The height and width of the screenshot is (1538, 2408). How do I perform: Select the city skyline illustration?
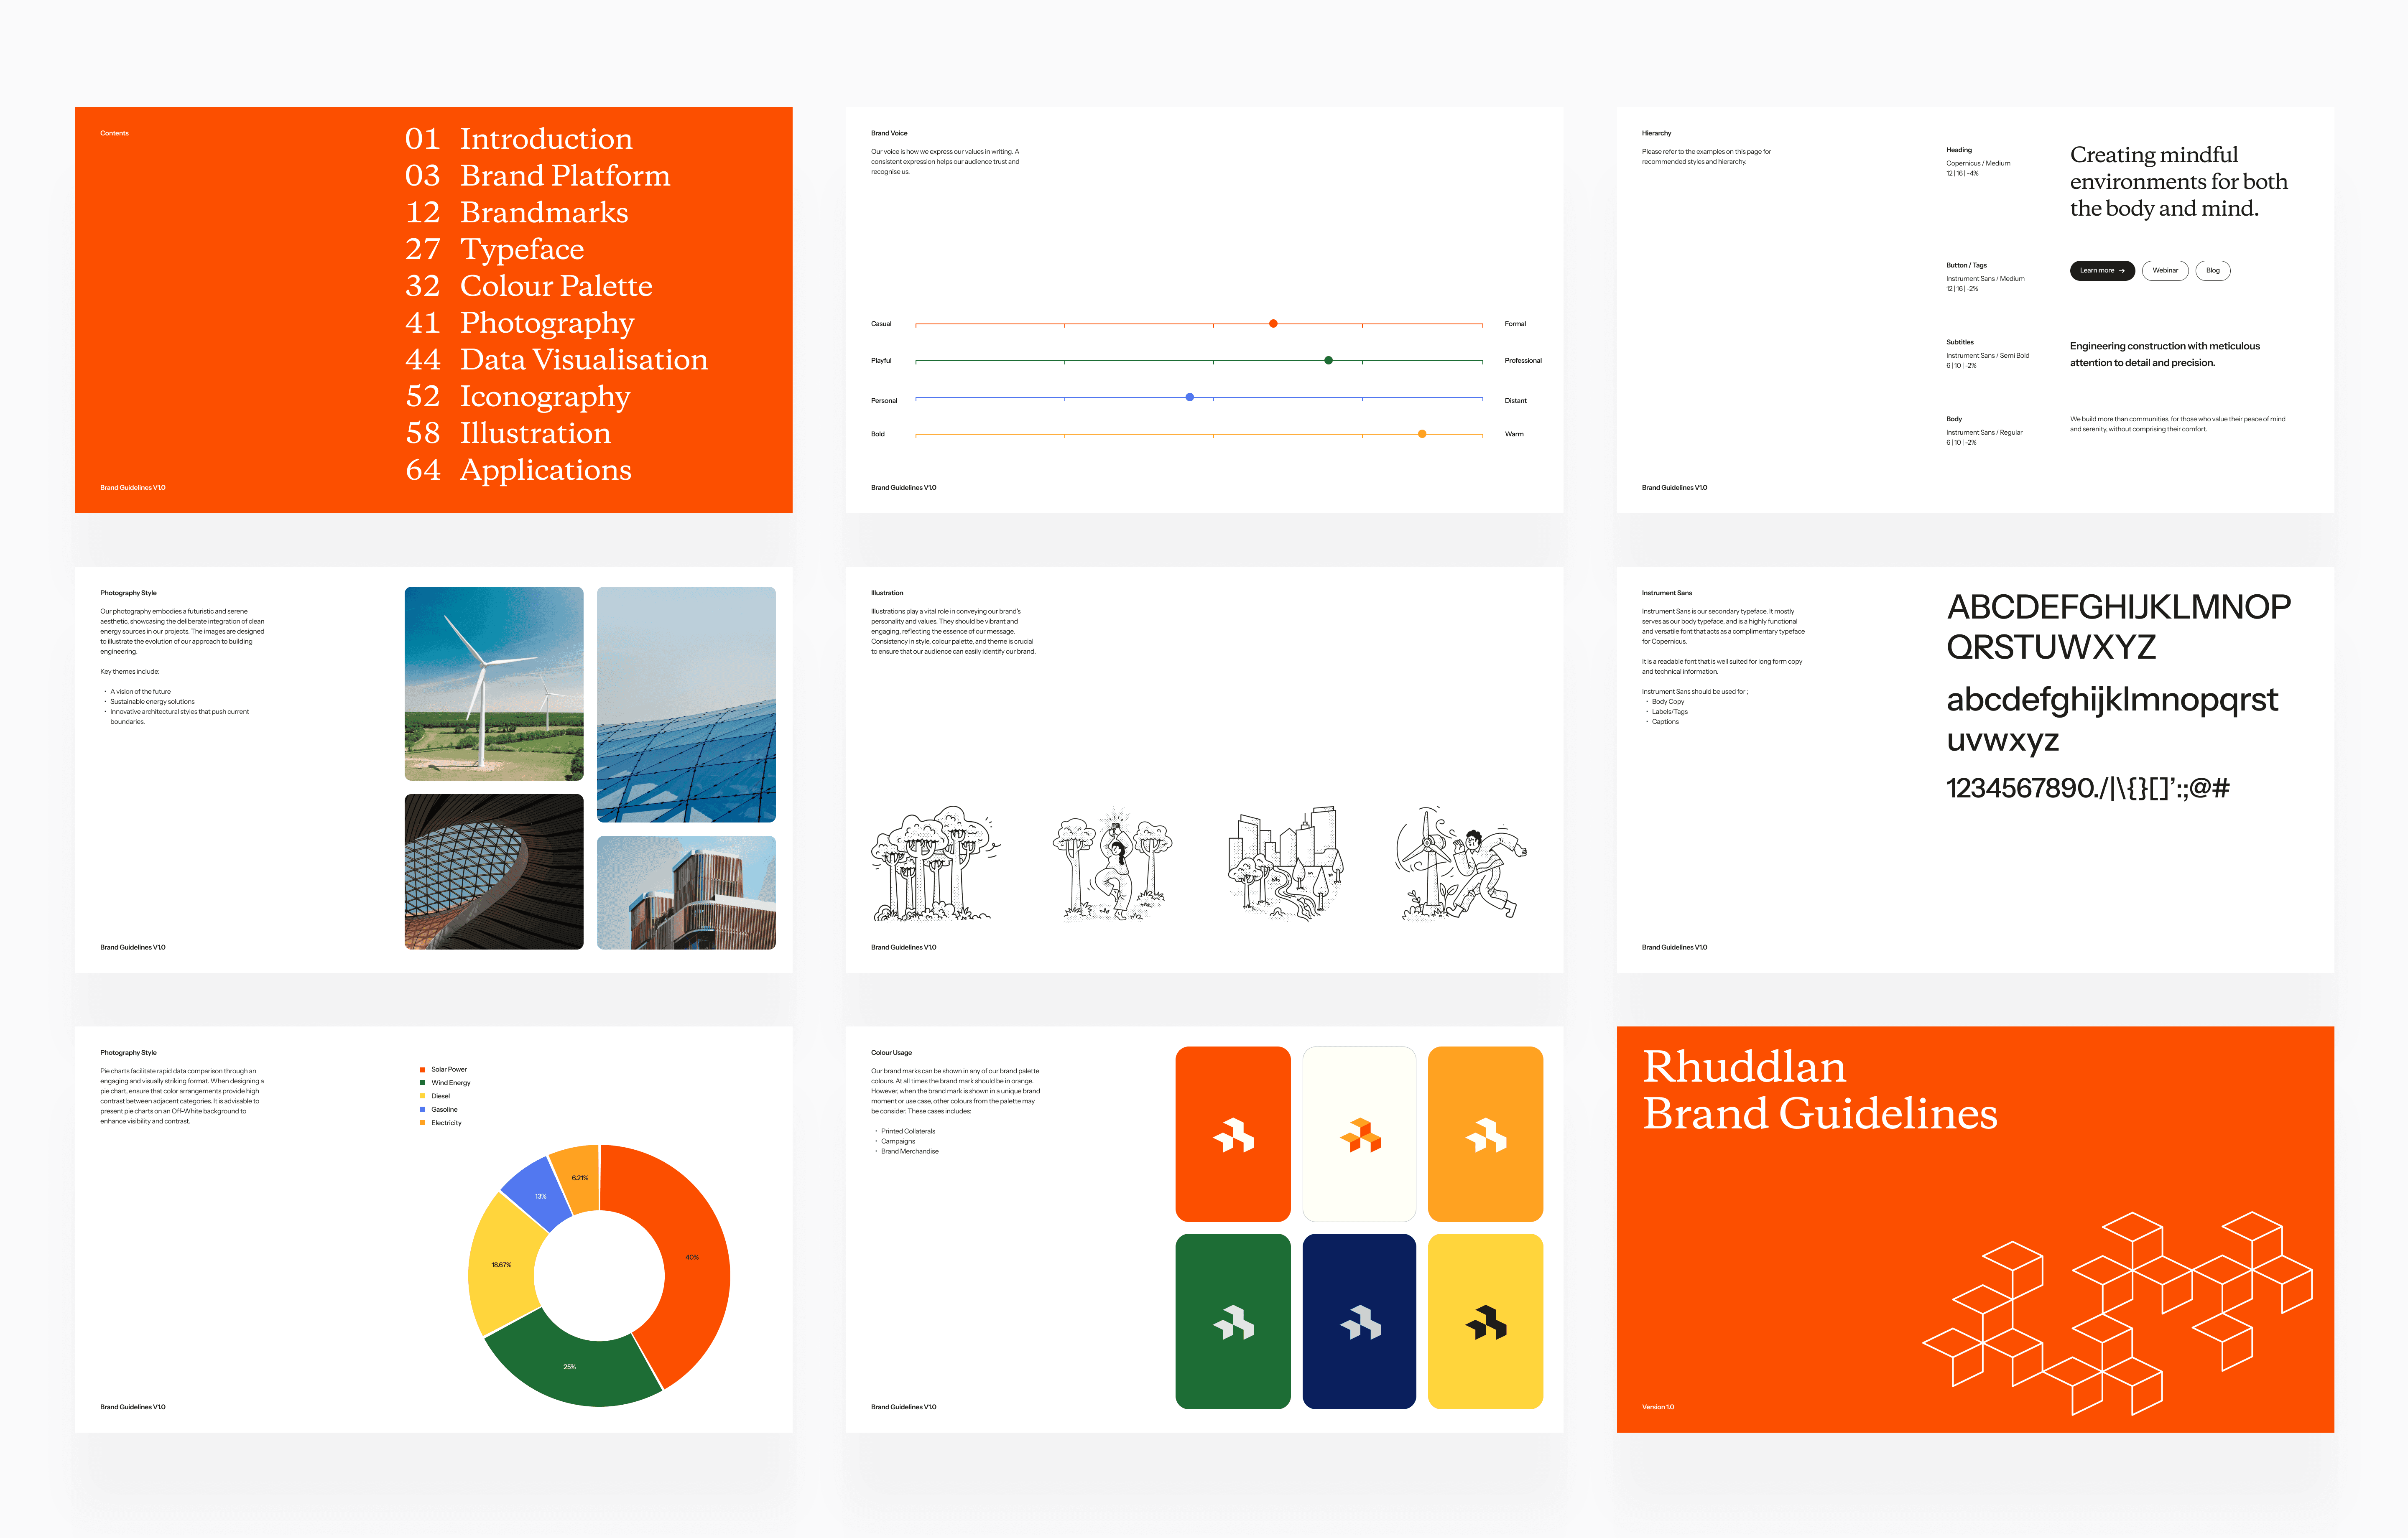[x=1285, y=863]
